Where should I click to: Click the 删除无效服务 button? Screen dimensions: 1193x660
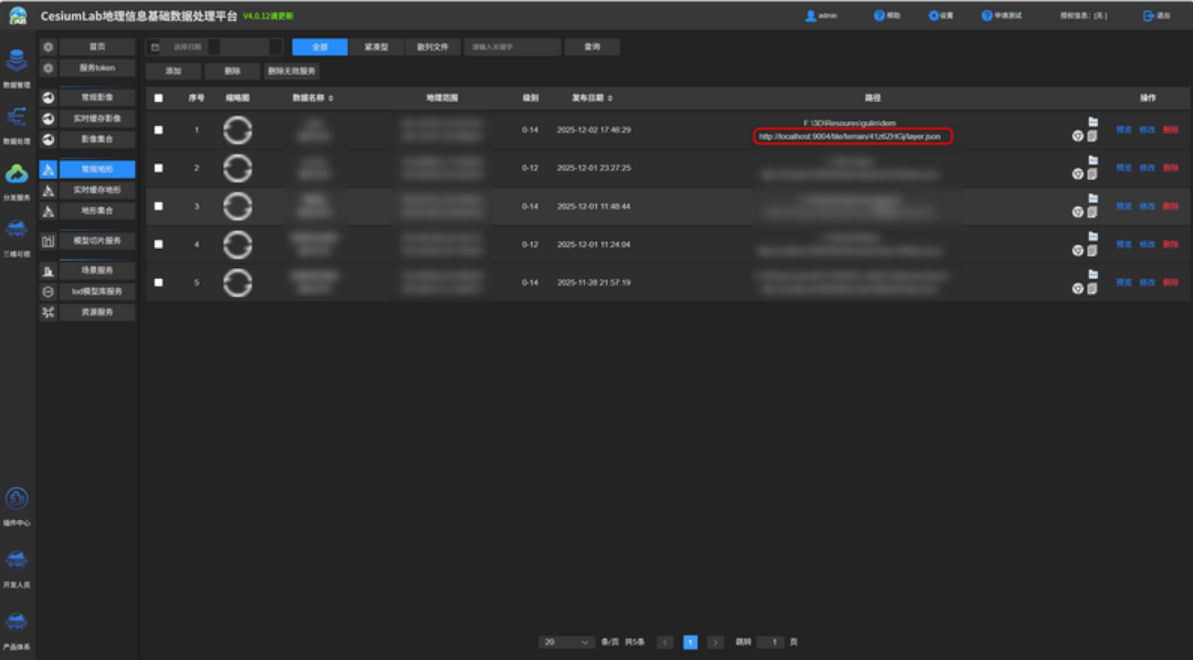291,71
